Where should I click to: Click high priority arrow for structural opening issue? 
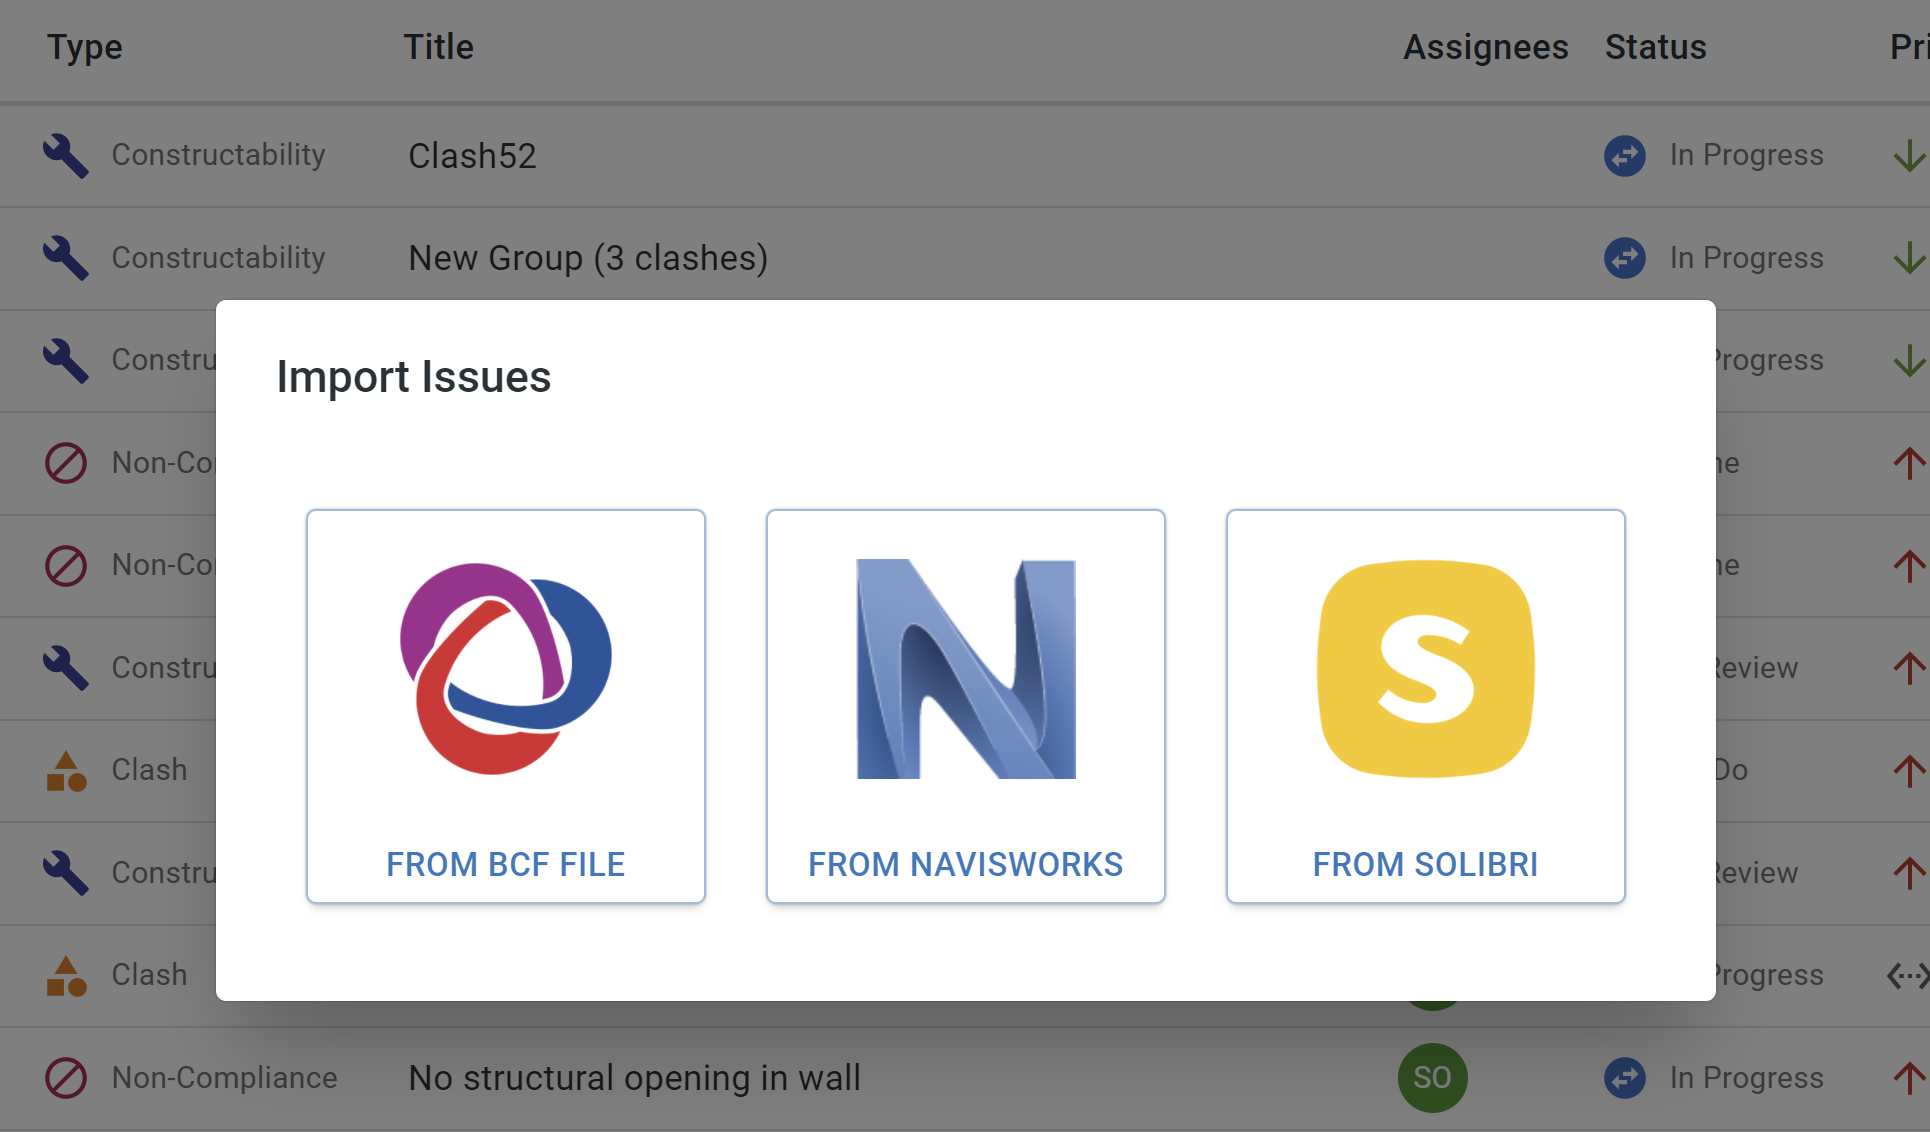pos(1909,1078)
